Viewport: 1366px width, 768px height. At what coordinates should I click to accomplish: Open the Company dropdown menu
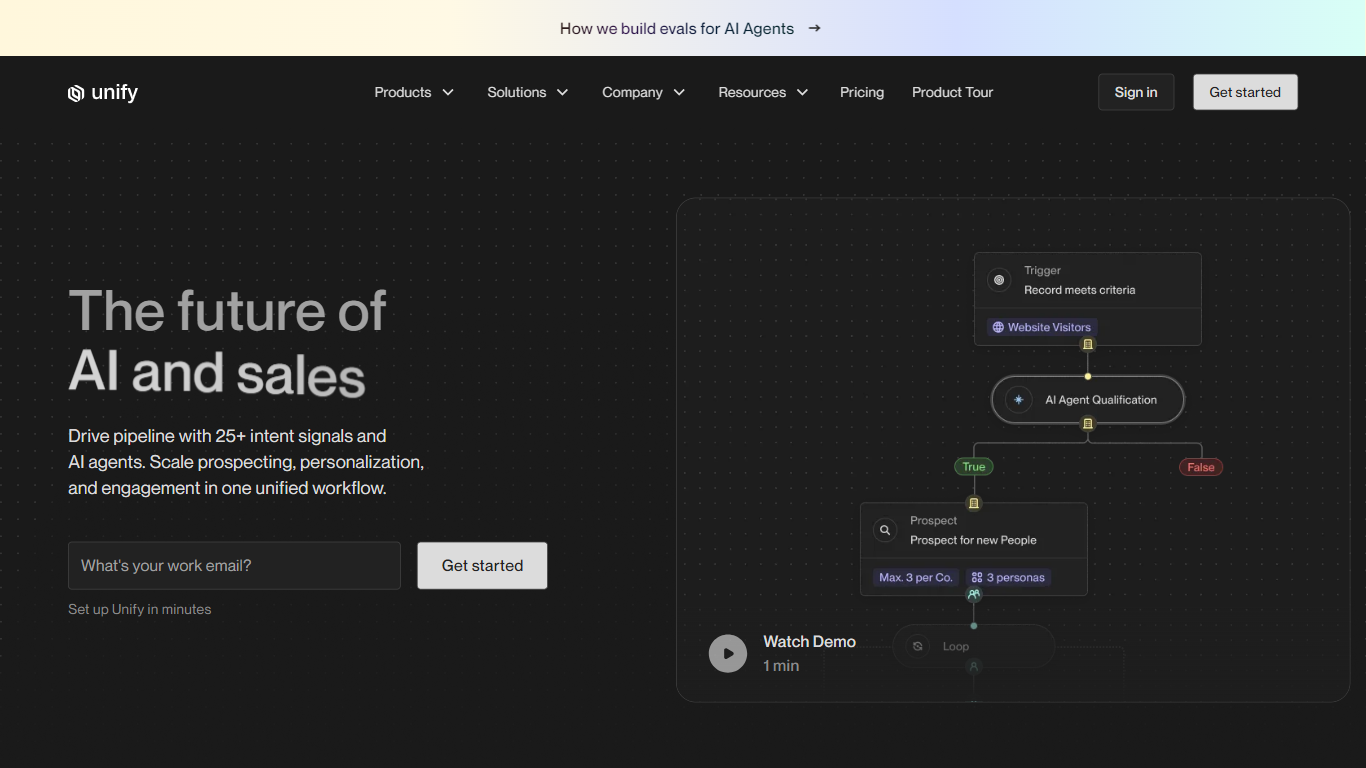click(644, 92)
